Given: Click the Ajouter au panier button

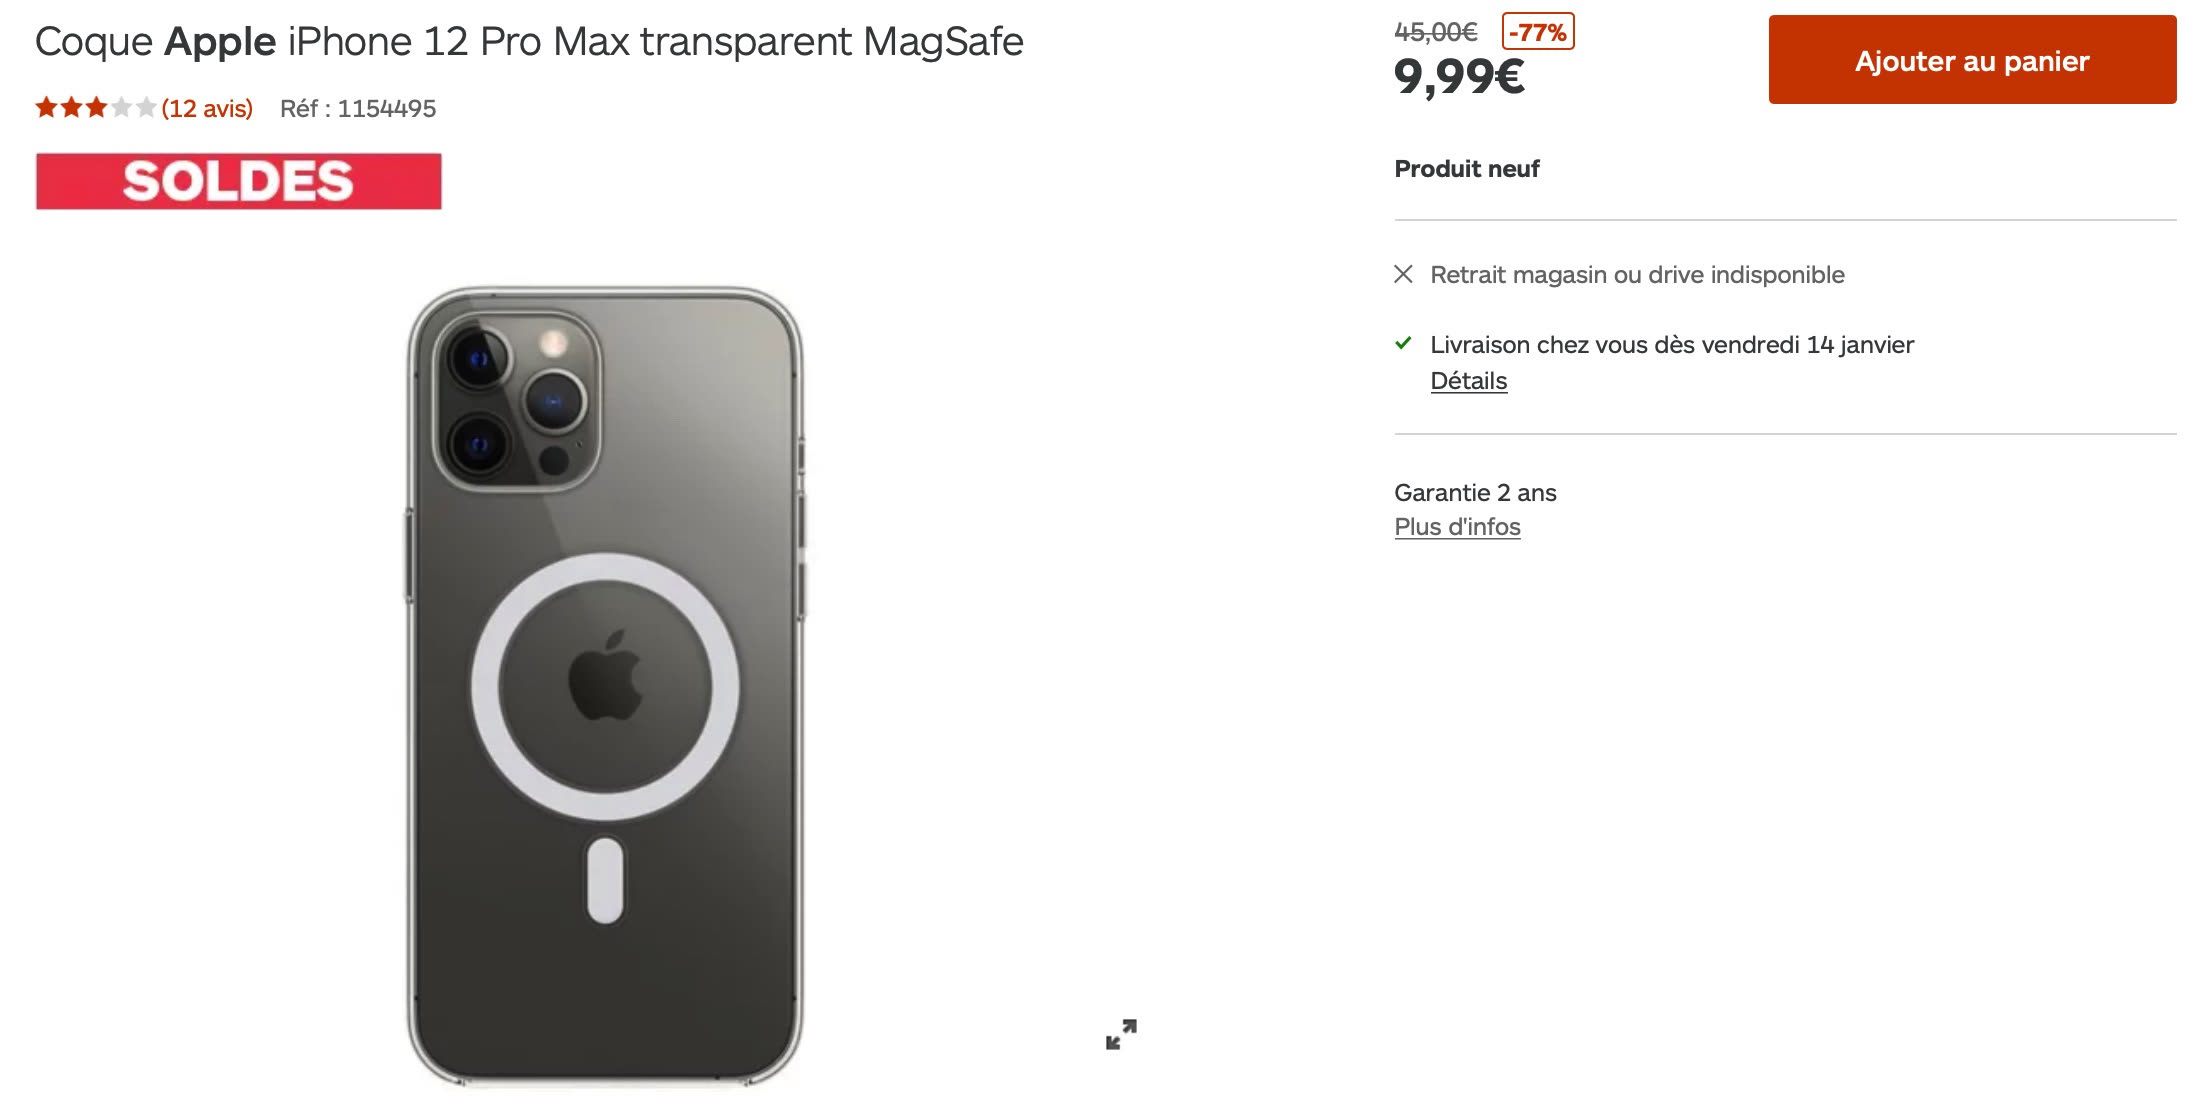Looking at the screenshot, I should click(x=1971, y=60).
